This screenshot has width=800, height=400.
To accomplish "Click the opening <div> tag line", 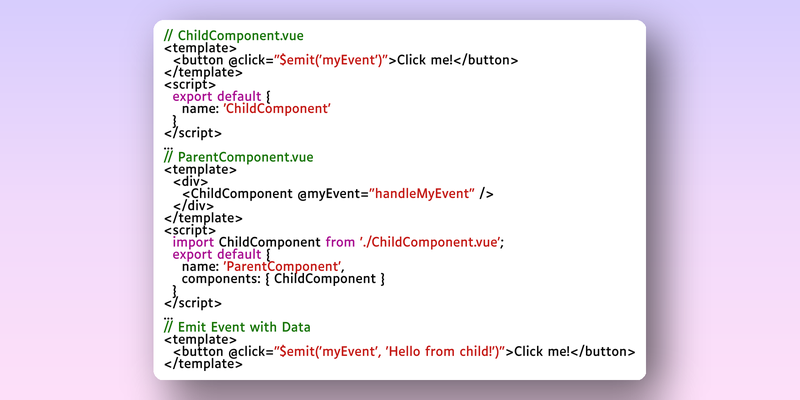I will click(190, 182).
